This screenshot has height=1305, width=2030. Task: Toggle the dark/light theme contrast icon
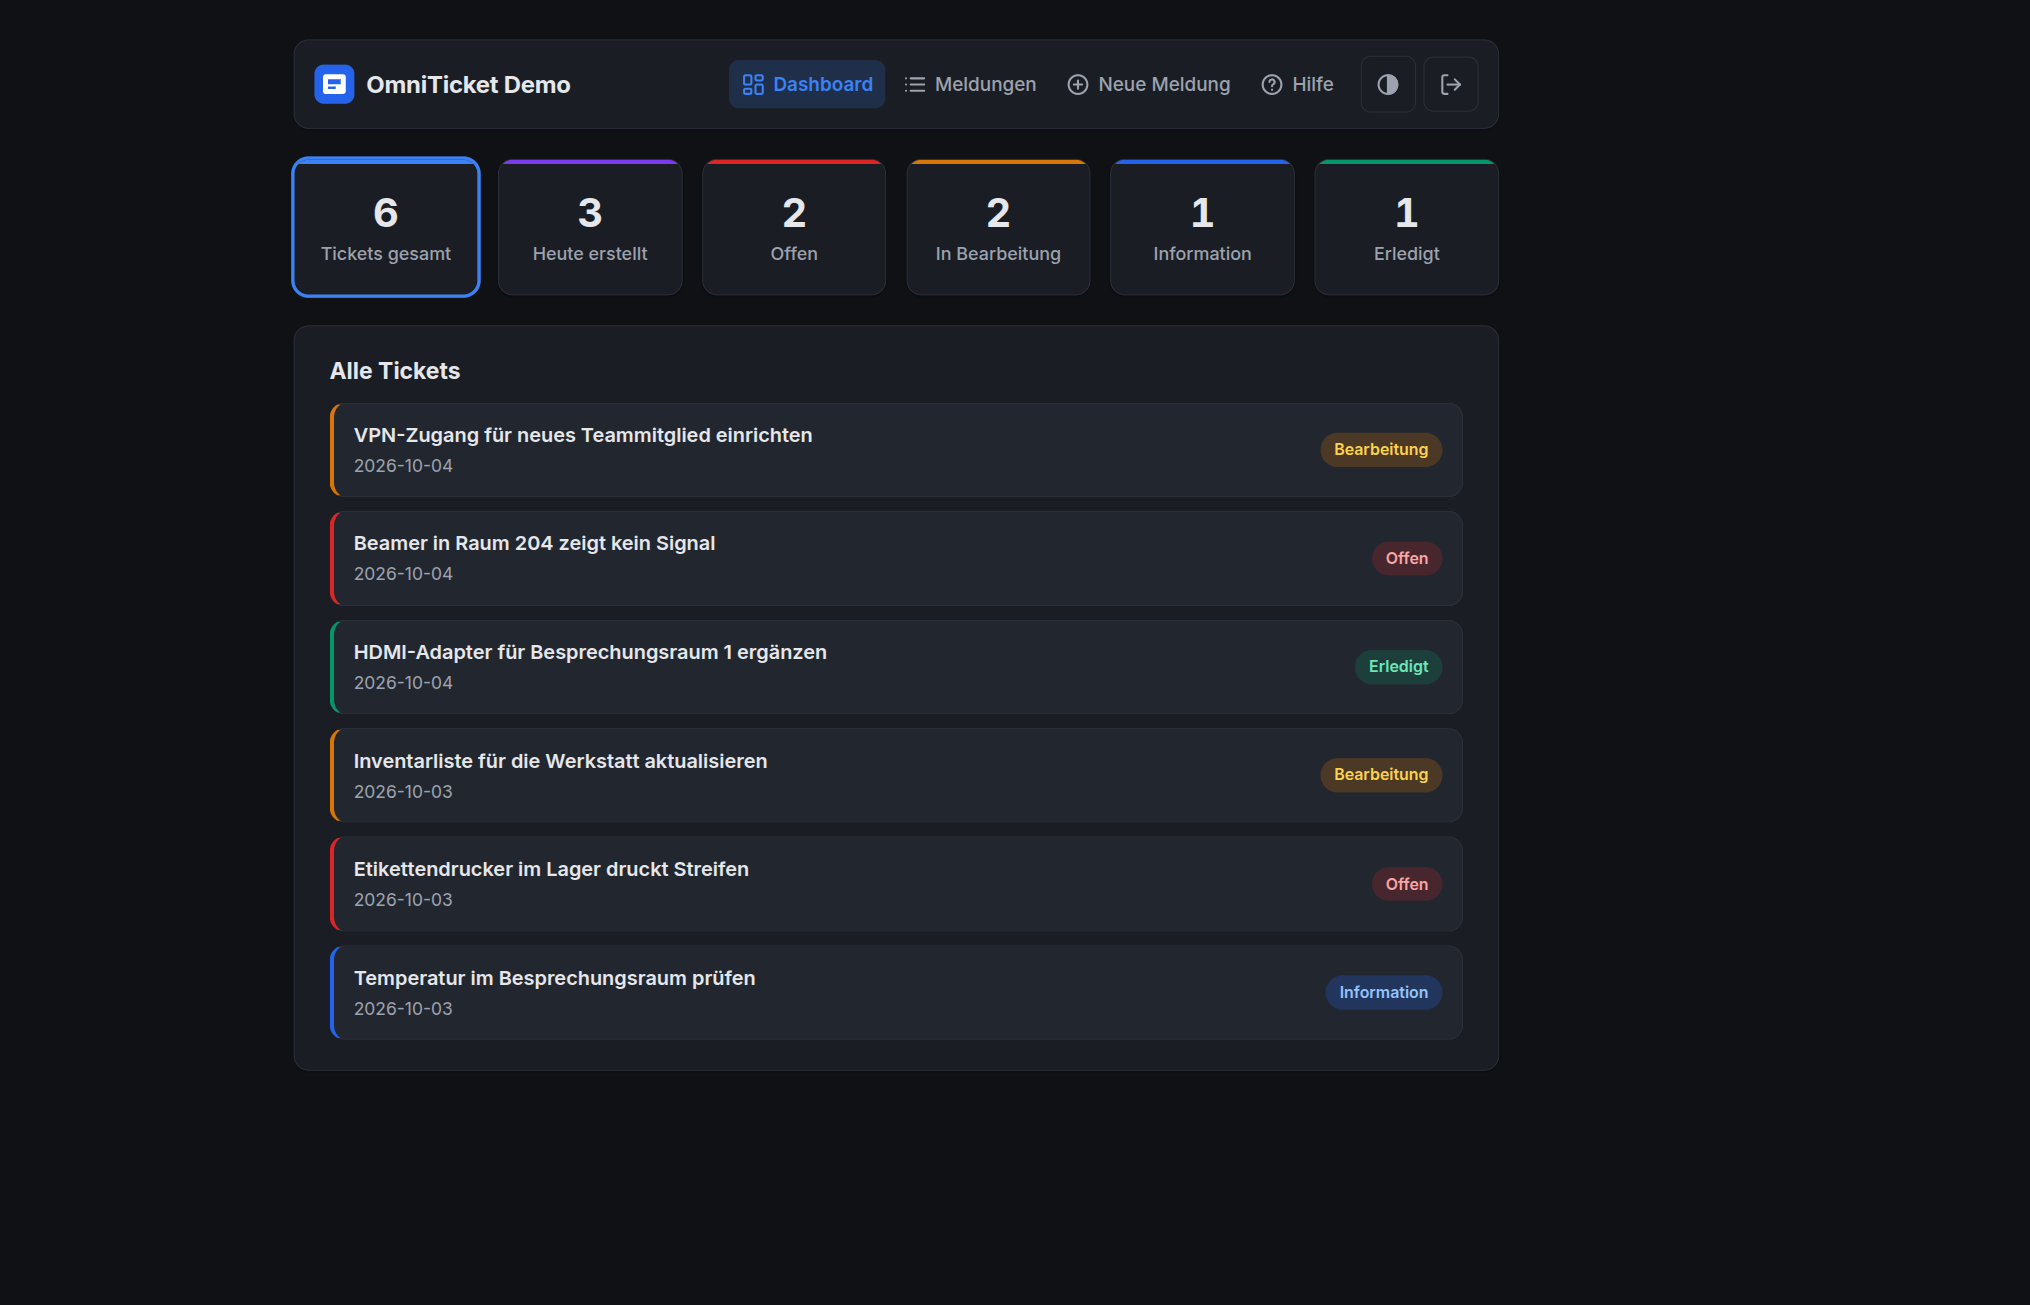[1388, 84]
